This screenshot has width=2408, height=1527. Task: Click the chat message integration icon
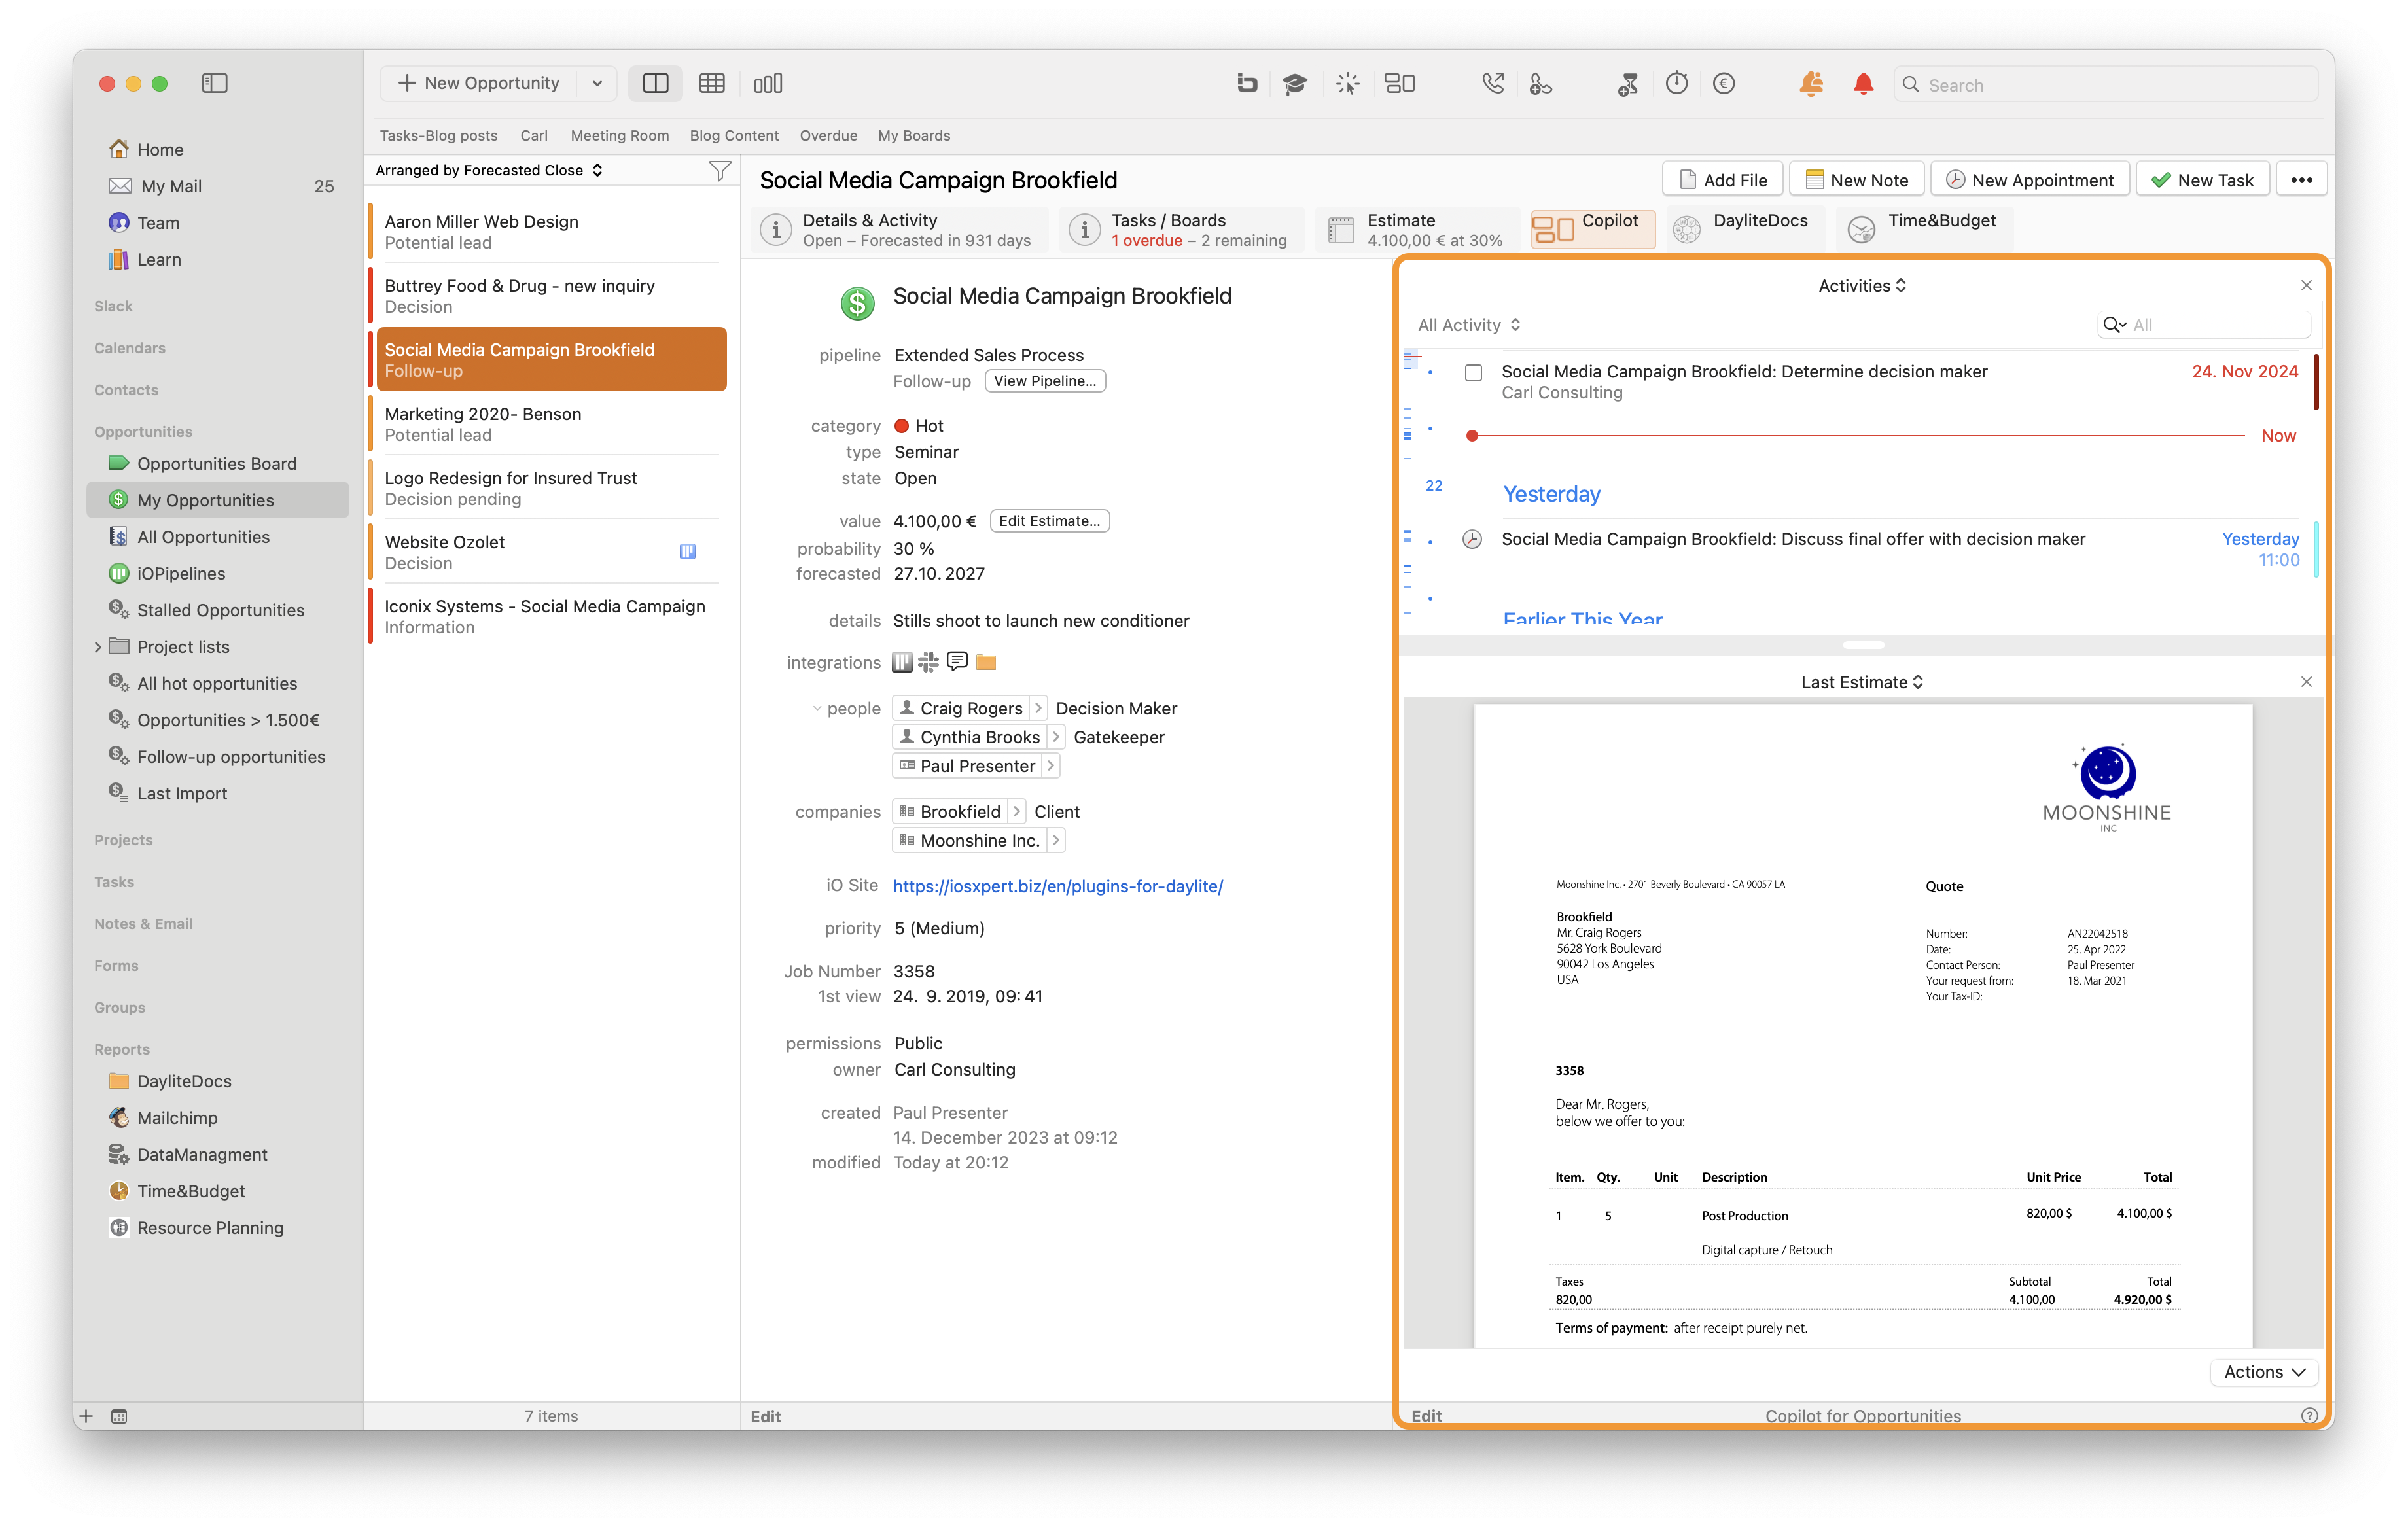coord(957,662)
